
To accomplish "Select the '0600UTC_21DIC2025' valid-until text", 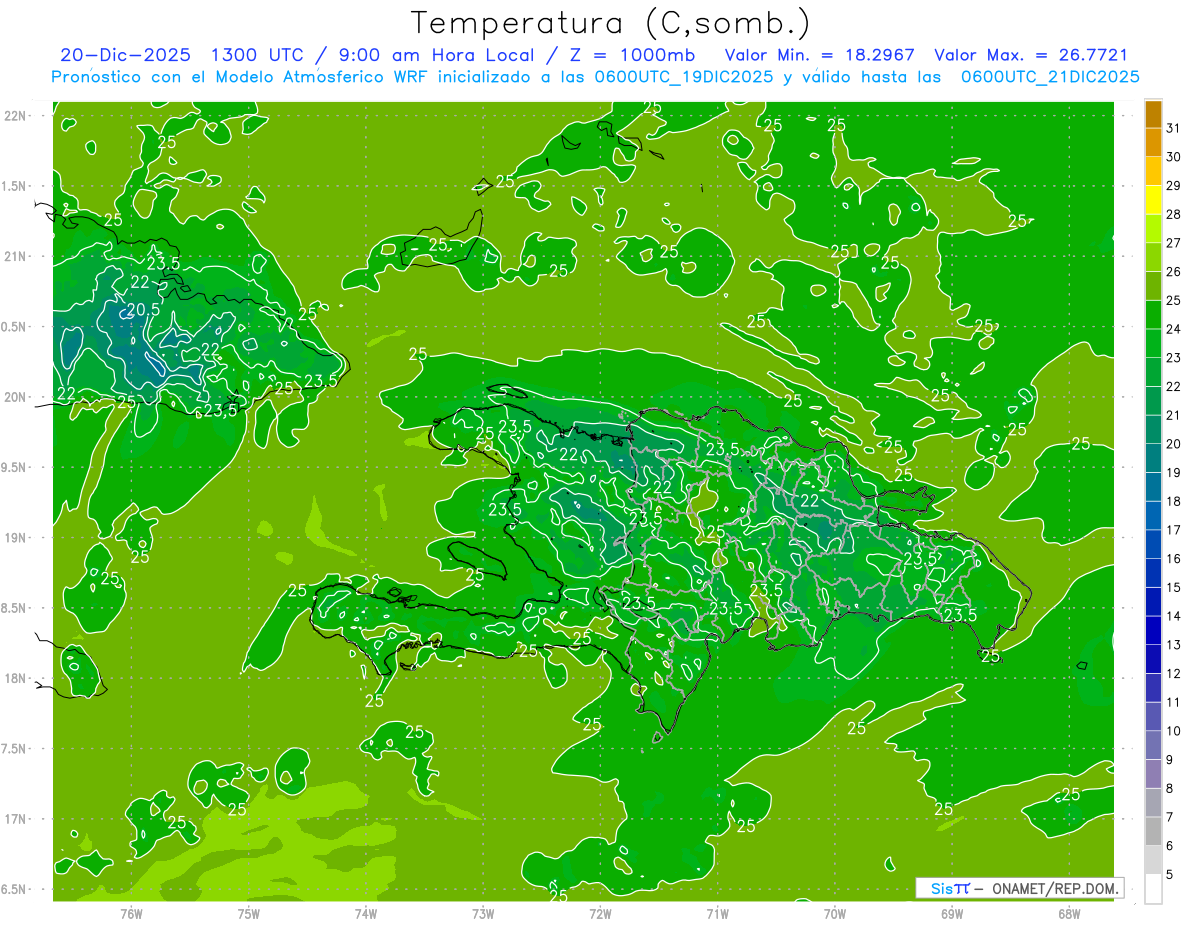I will [x=1050, y=77].
